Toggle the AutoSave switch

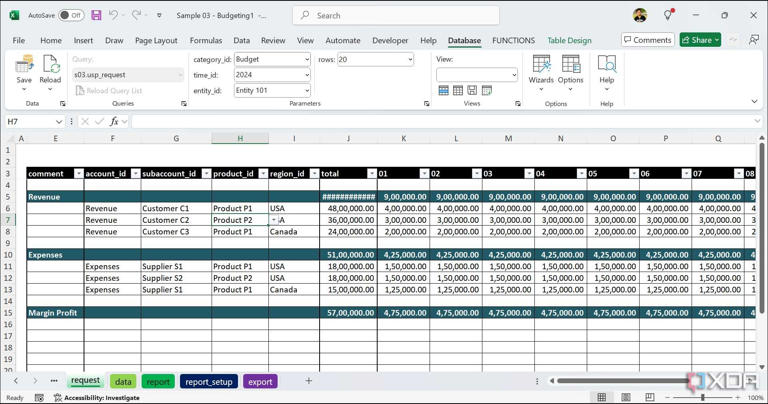tap(70, 16)
